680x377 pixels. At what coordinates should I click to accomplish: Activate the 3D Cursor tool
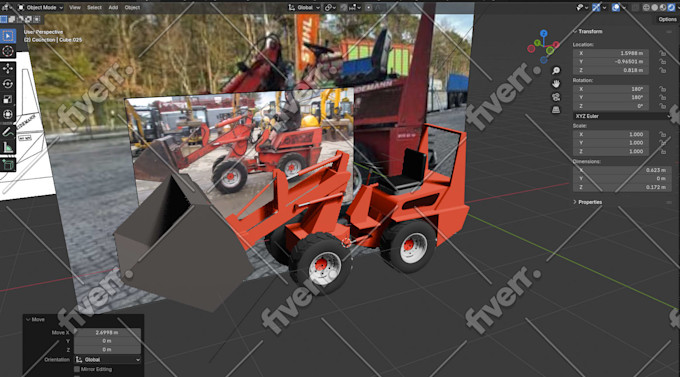[x=8, y=52]
